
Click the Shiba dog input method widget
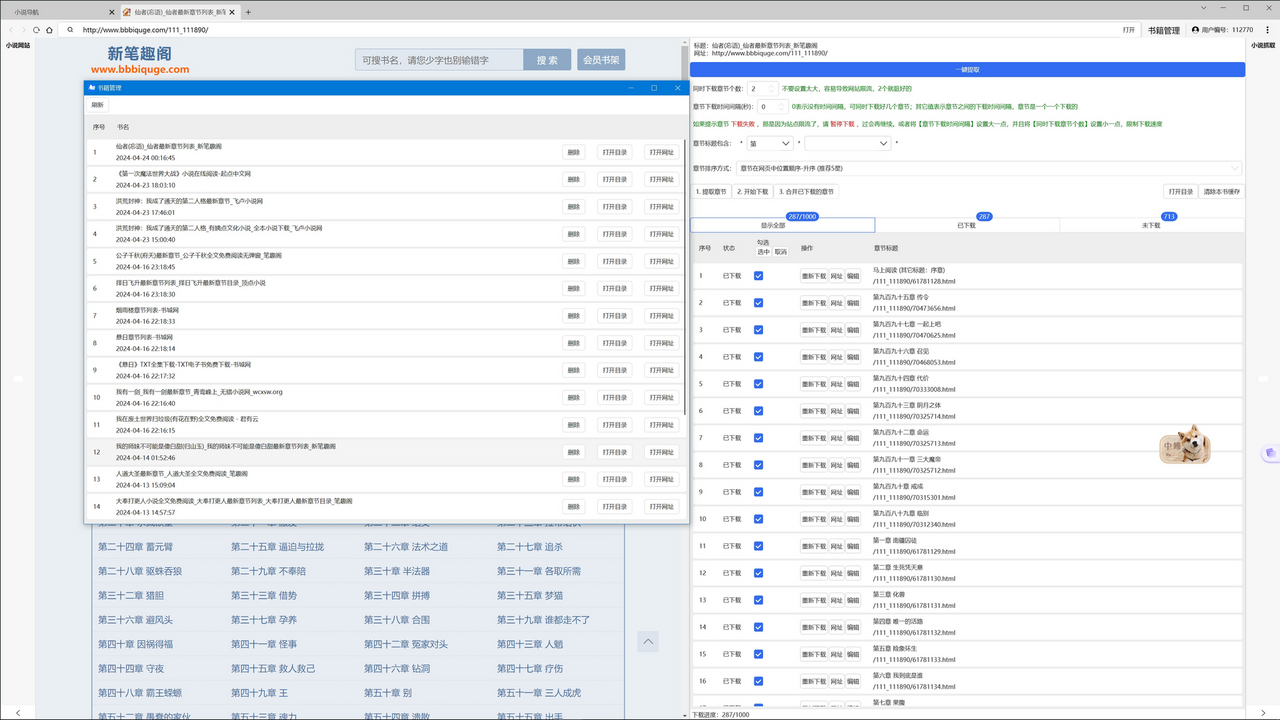pyautogui.click(x=1185, y=445)
